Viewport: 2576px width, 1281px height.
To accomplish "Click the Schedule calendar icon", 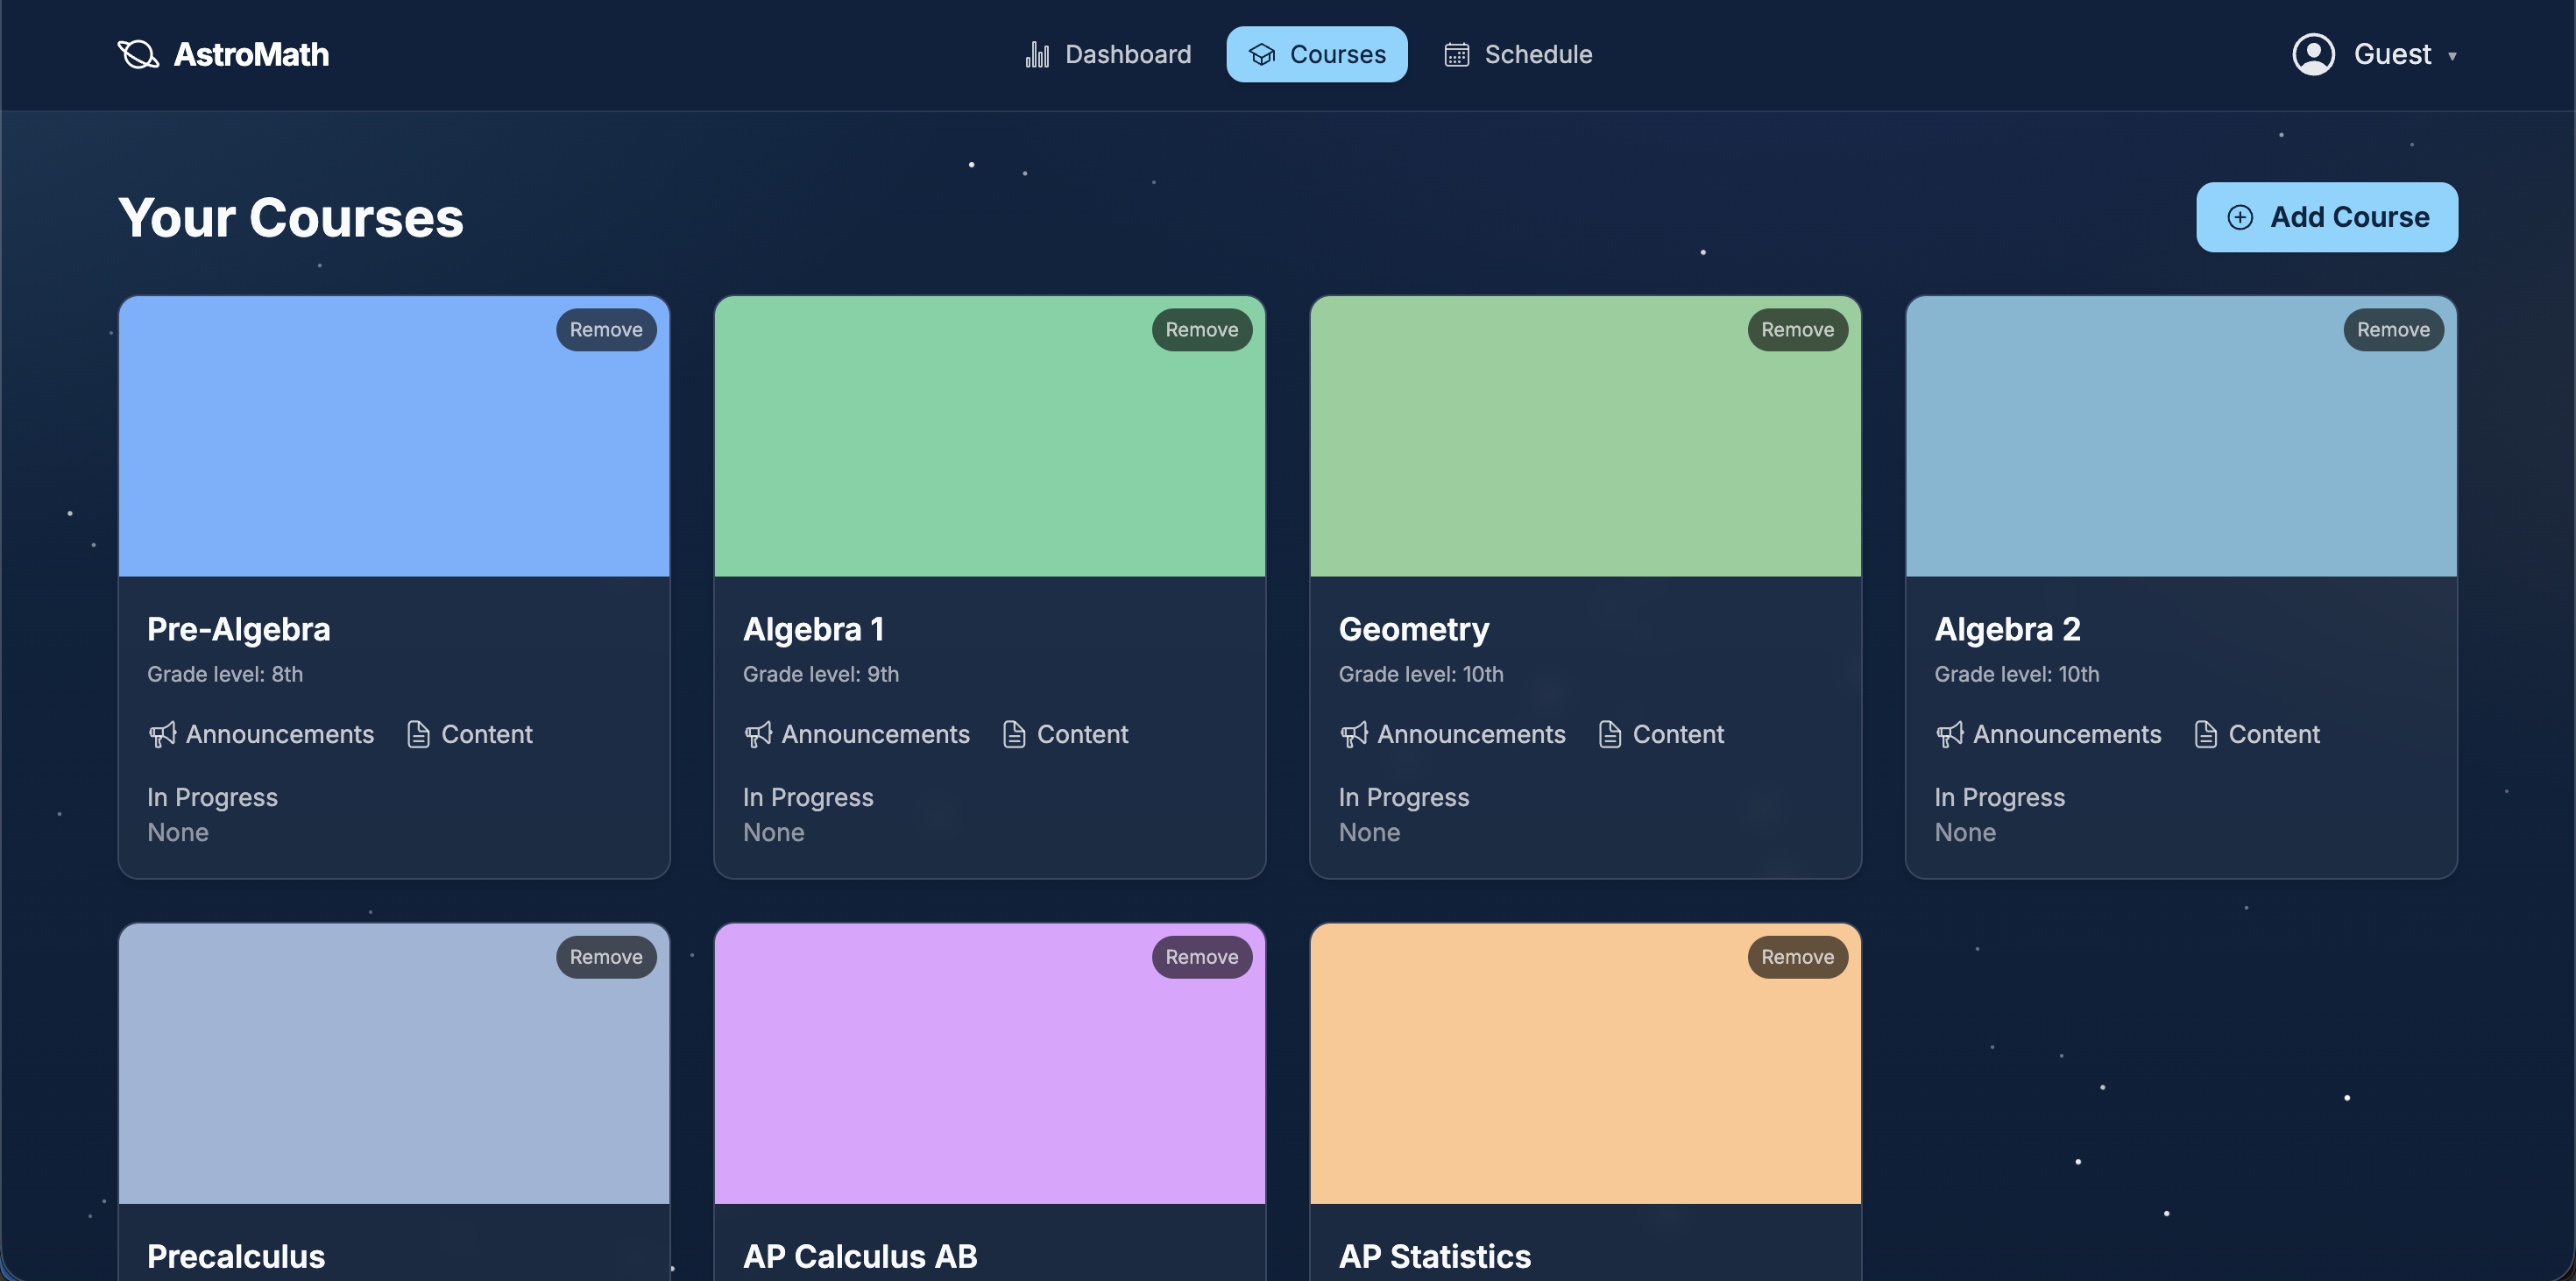I will click(1457, 54).
